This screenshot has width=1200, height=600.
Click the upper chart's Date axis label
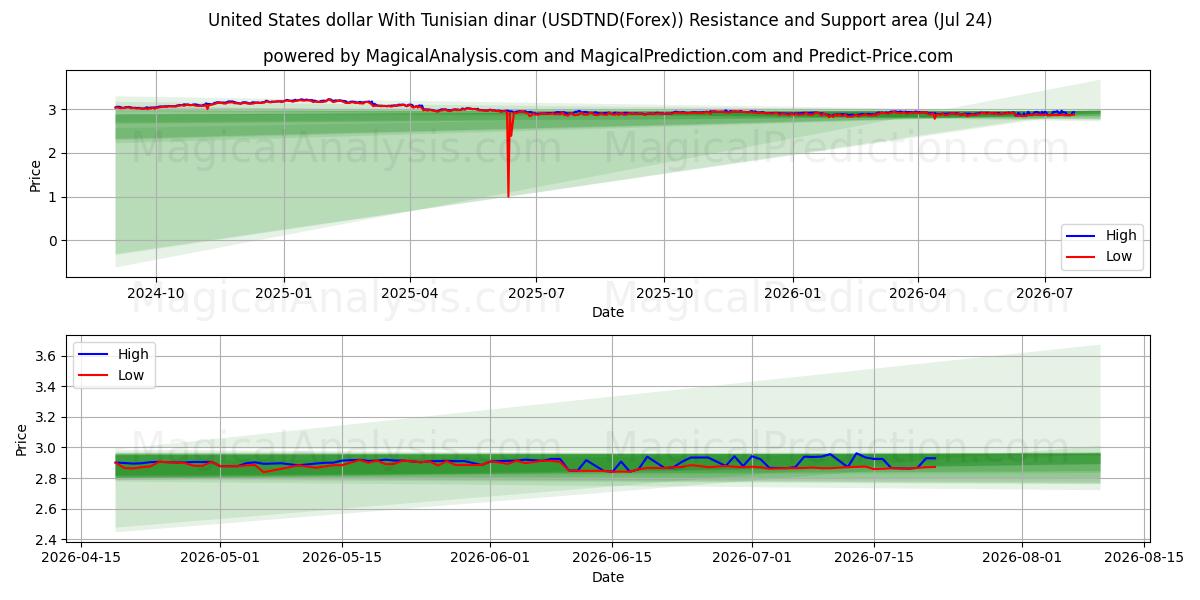click(x=608, y=312)
